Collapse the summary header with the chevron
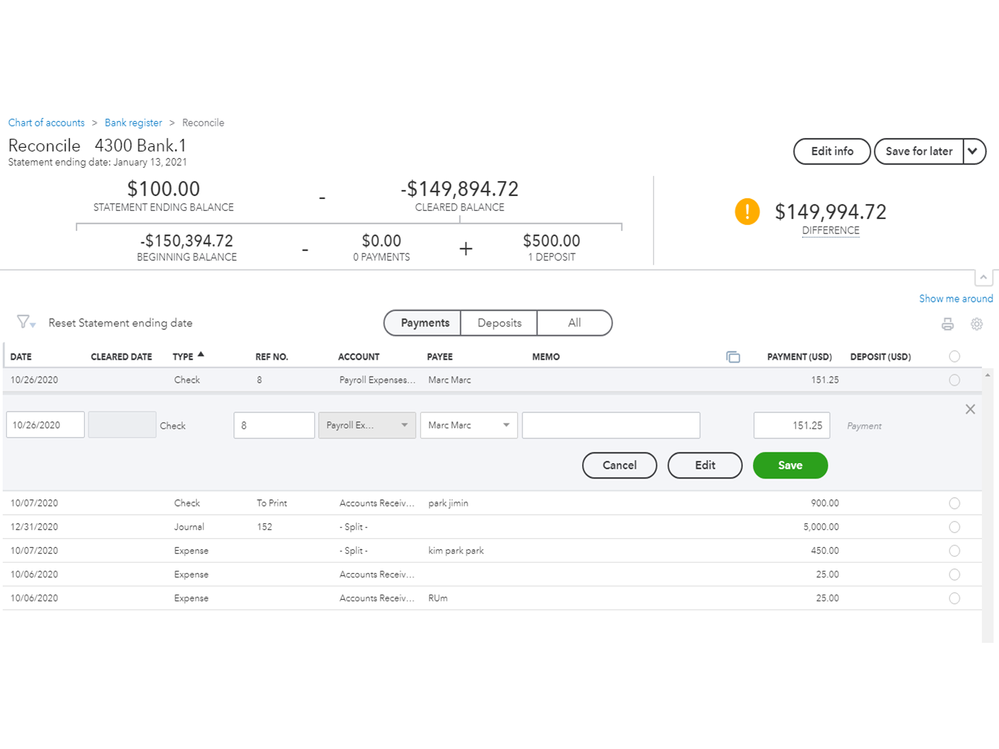This screenshot has height=749, width=999. pos(983,278)
